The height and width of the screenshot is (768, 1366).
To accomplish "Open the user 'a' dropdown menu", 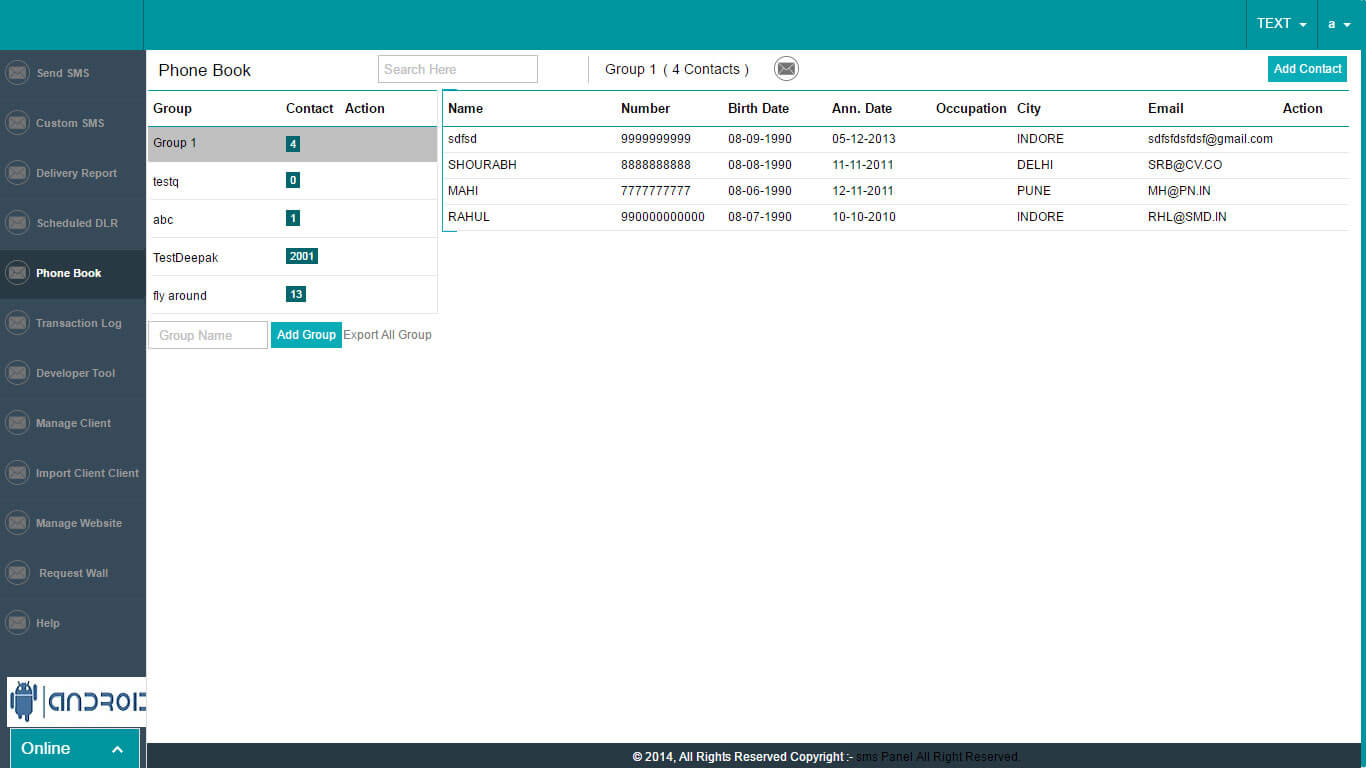I will [1340, 24].
